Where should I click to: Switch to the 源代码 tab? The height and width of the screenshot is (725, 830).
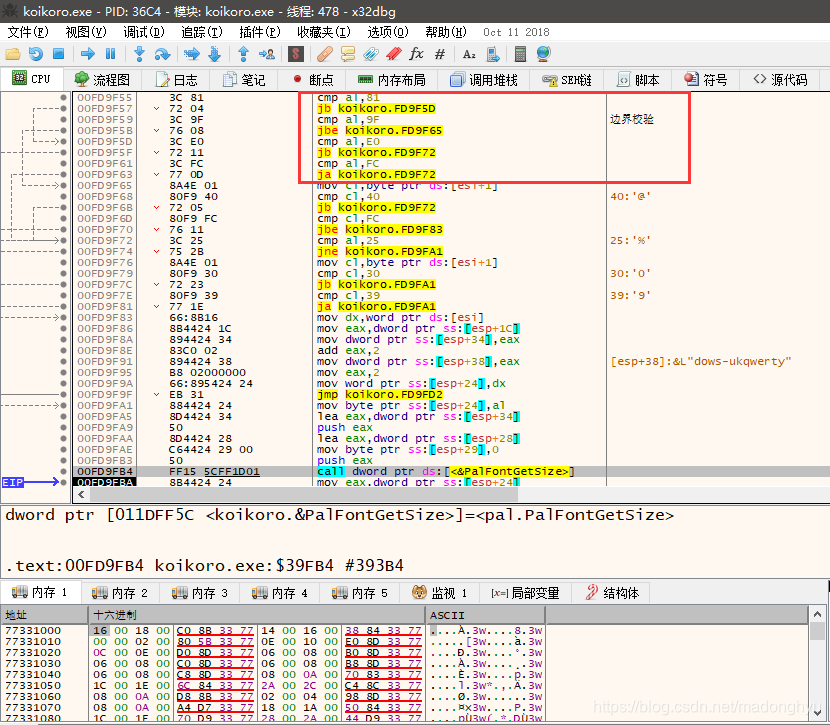coord(781,80)
